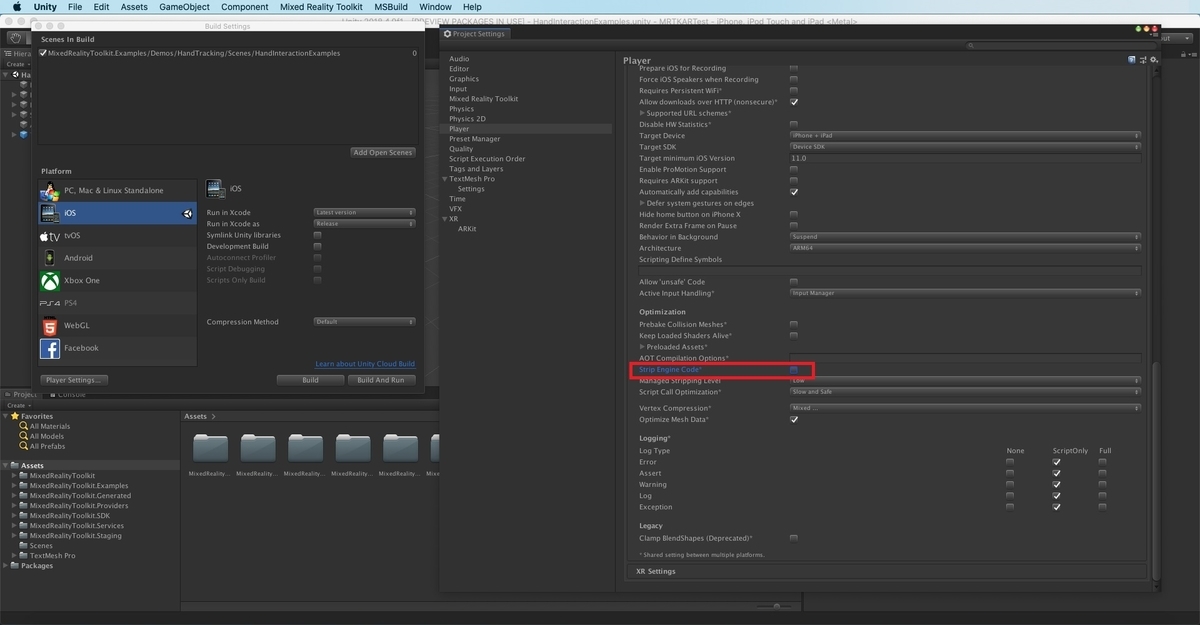Viewport: 1200px width, 625px height.
Task: Open Run in Xcode version dropdown
Action: (x=364, y=213)
